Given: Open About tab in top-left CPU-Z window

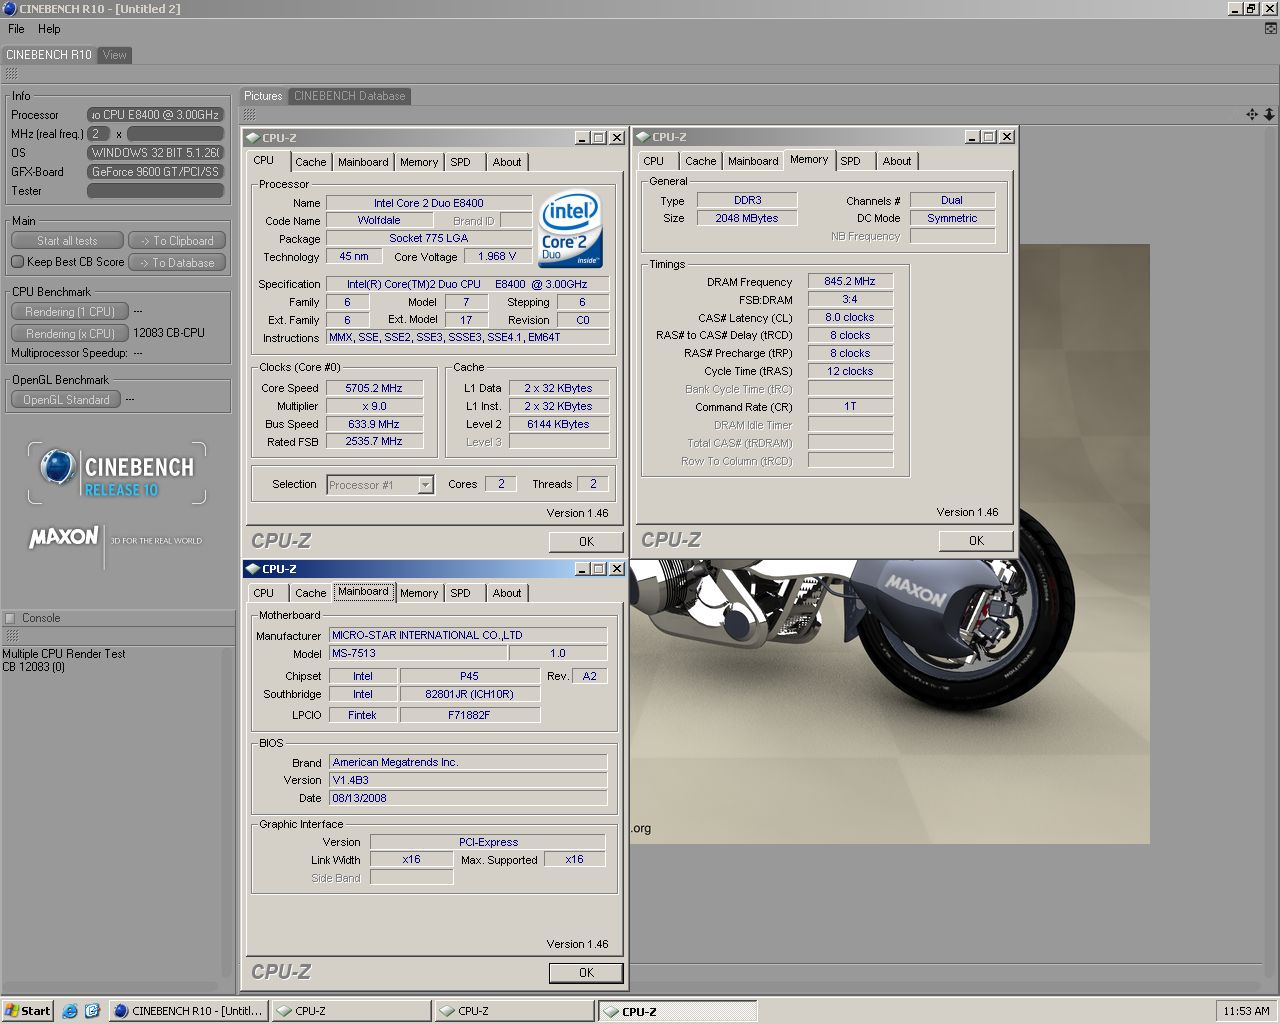Looking at the screenshot, I should tap(507, 162).
